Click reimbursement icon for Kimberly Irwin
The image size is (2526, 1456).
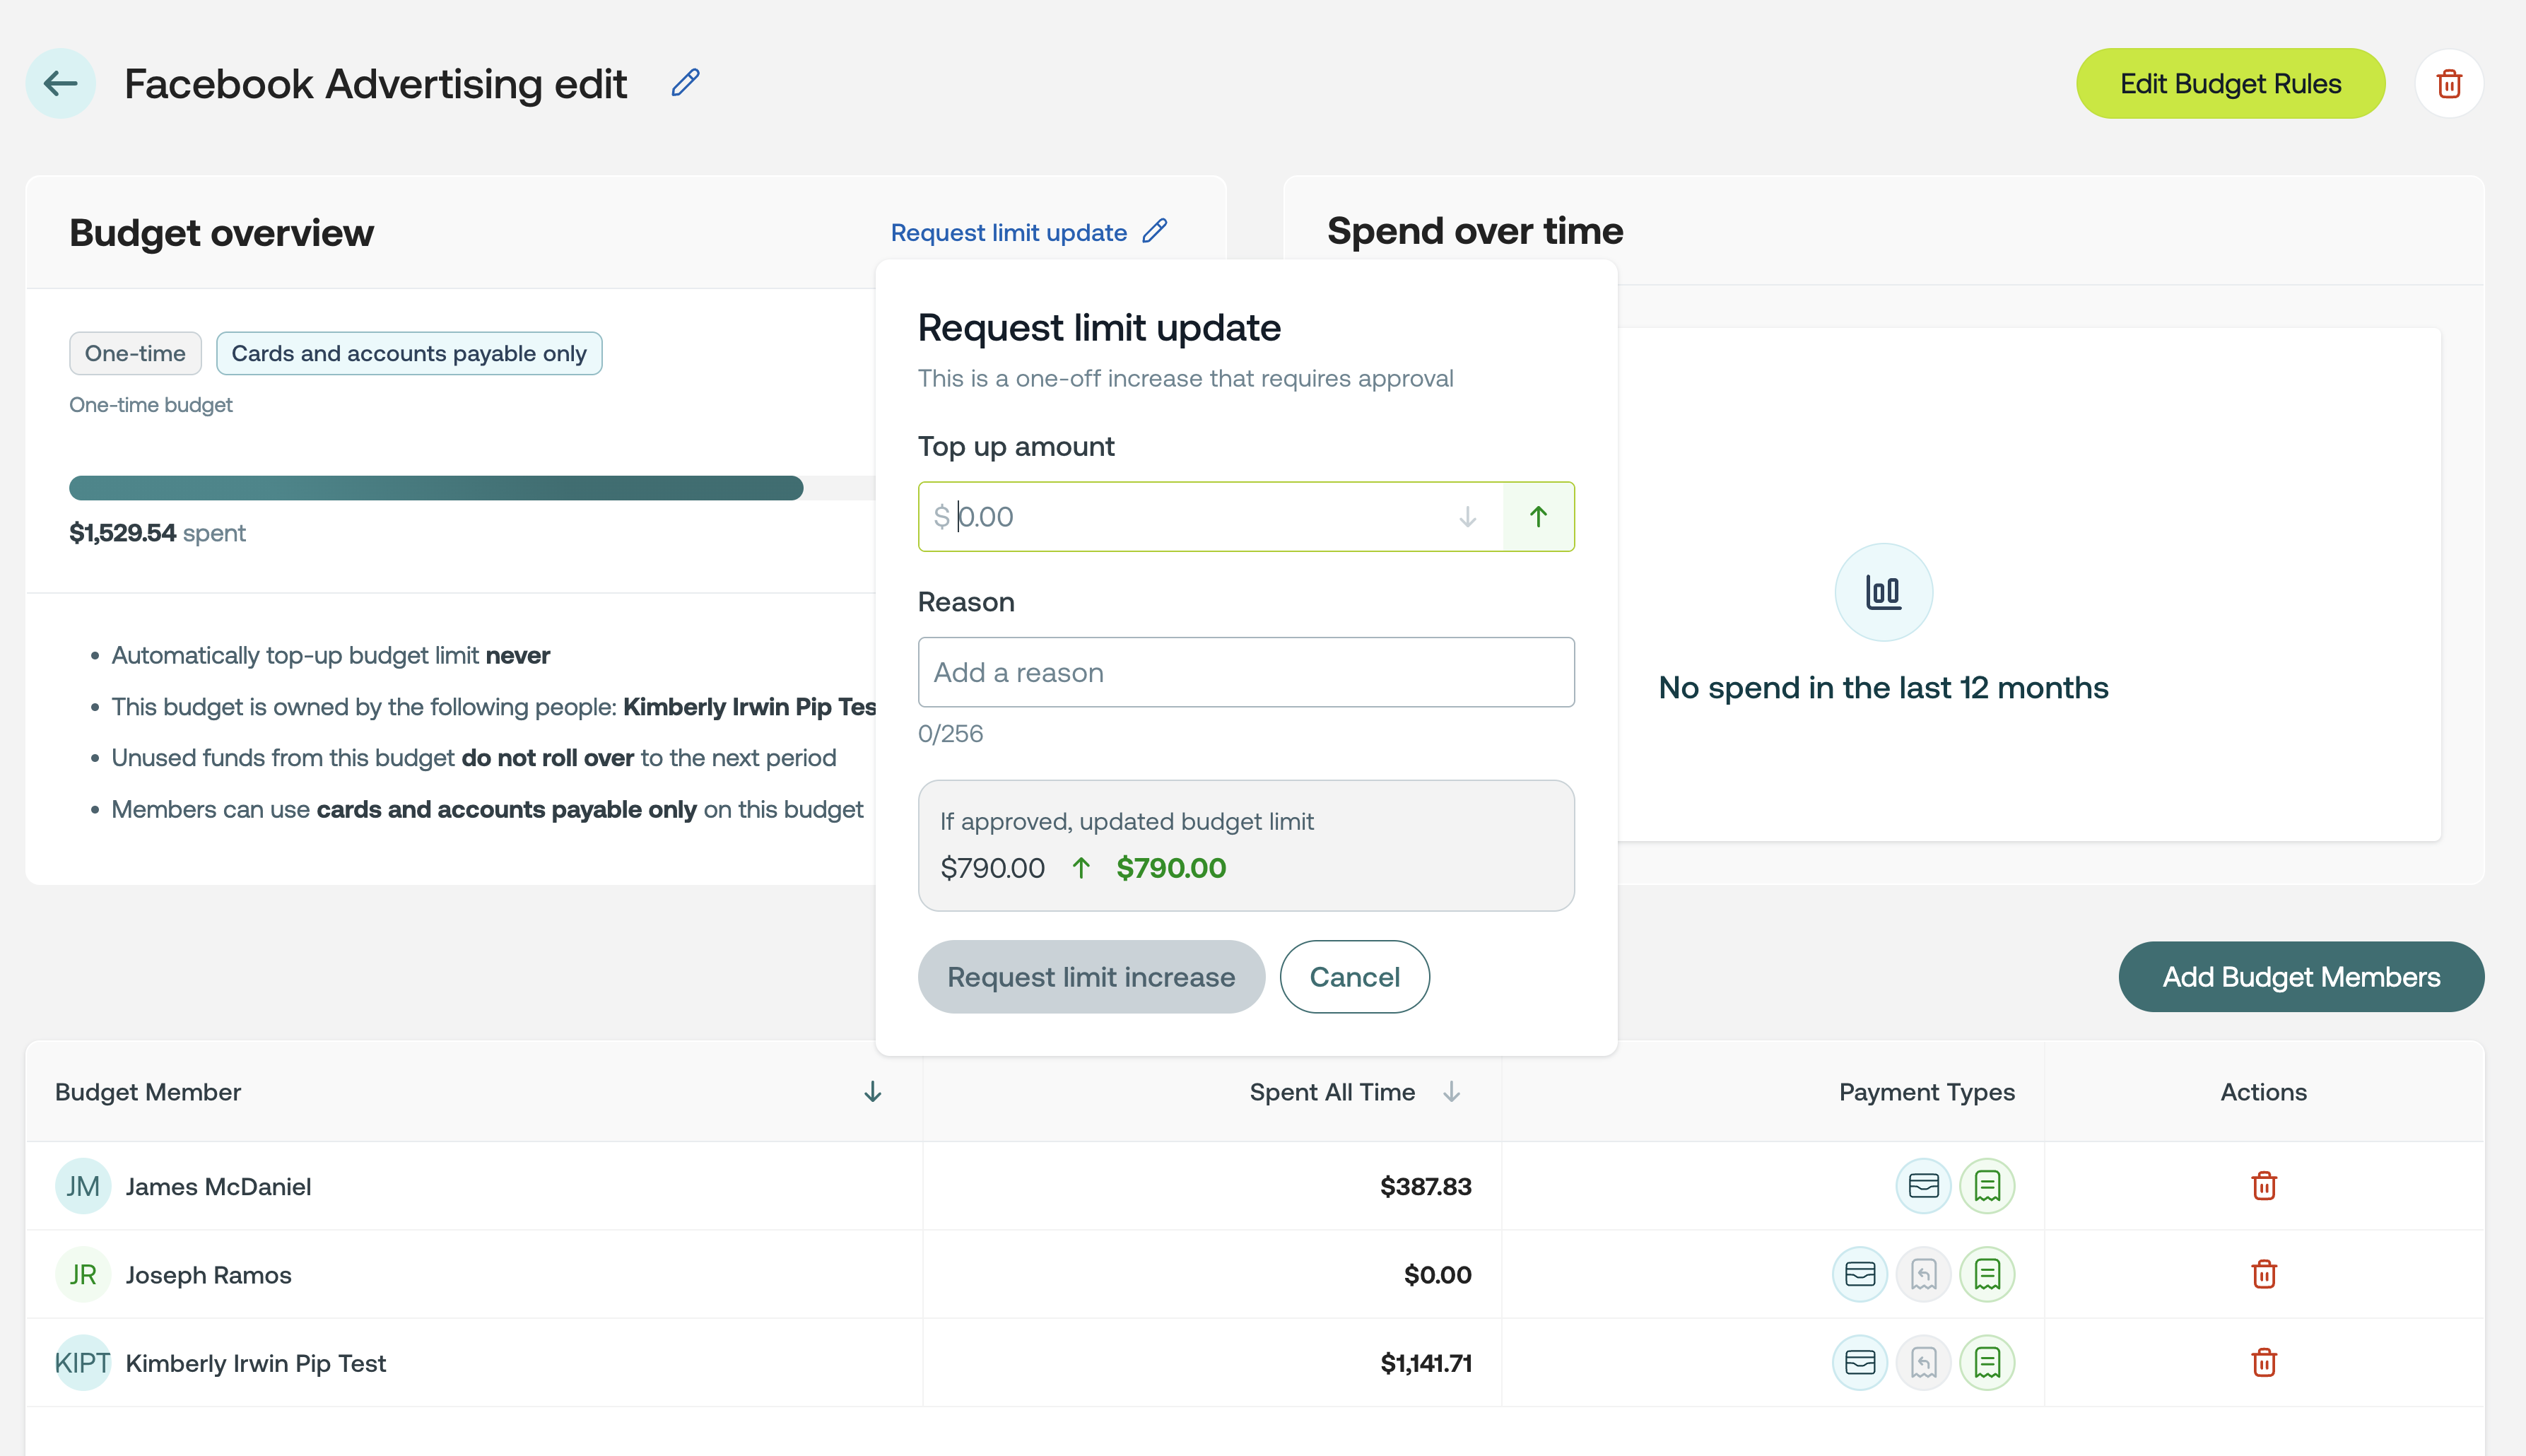[x=1923, y=1362]
